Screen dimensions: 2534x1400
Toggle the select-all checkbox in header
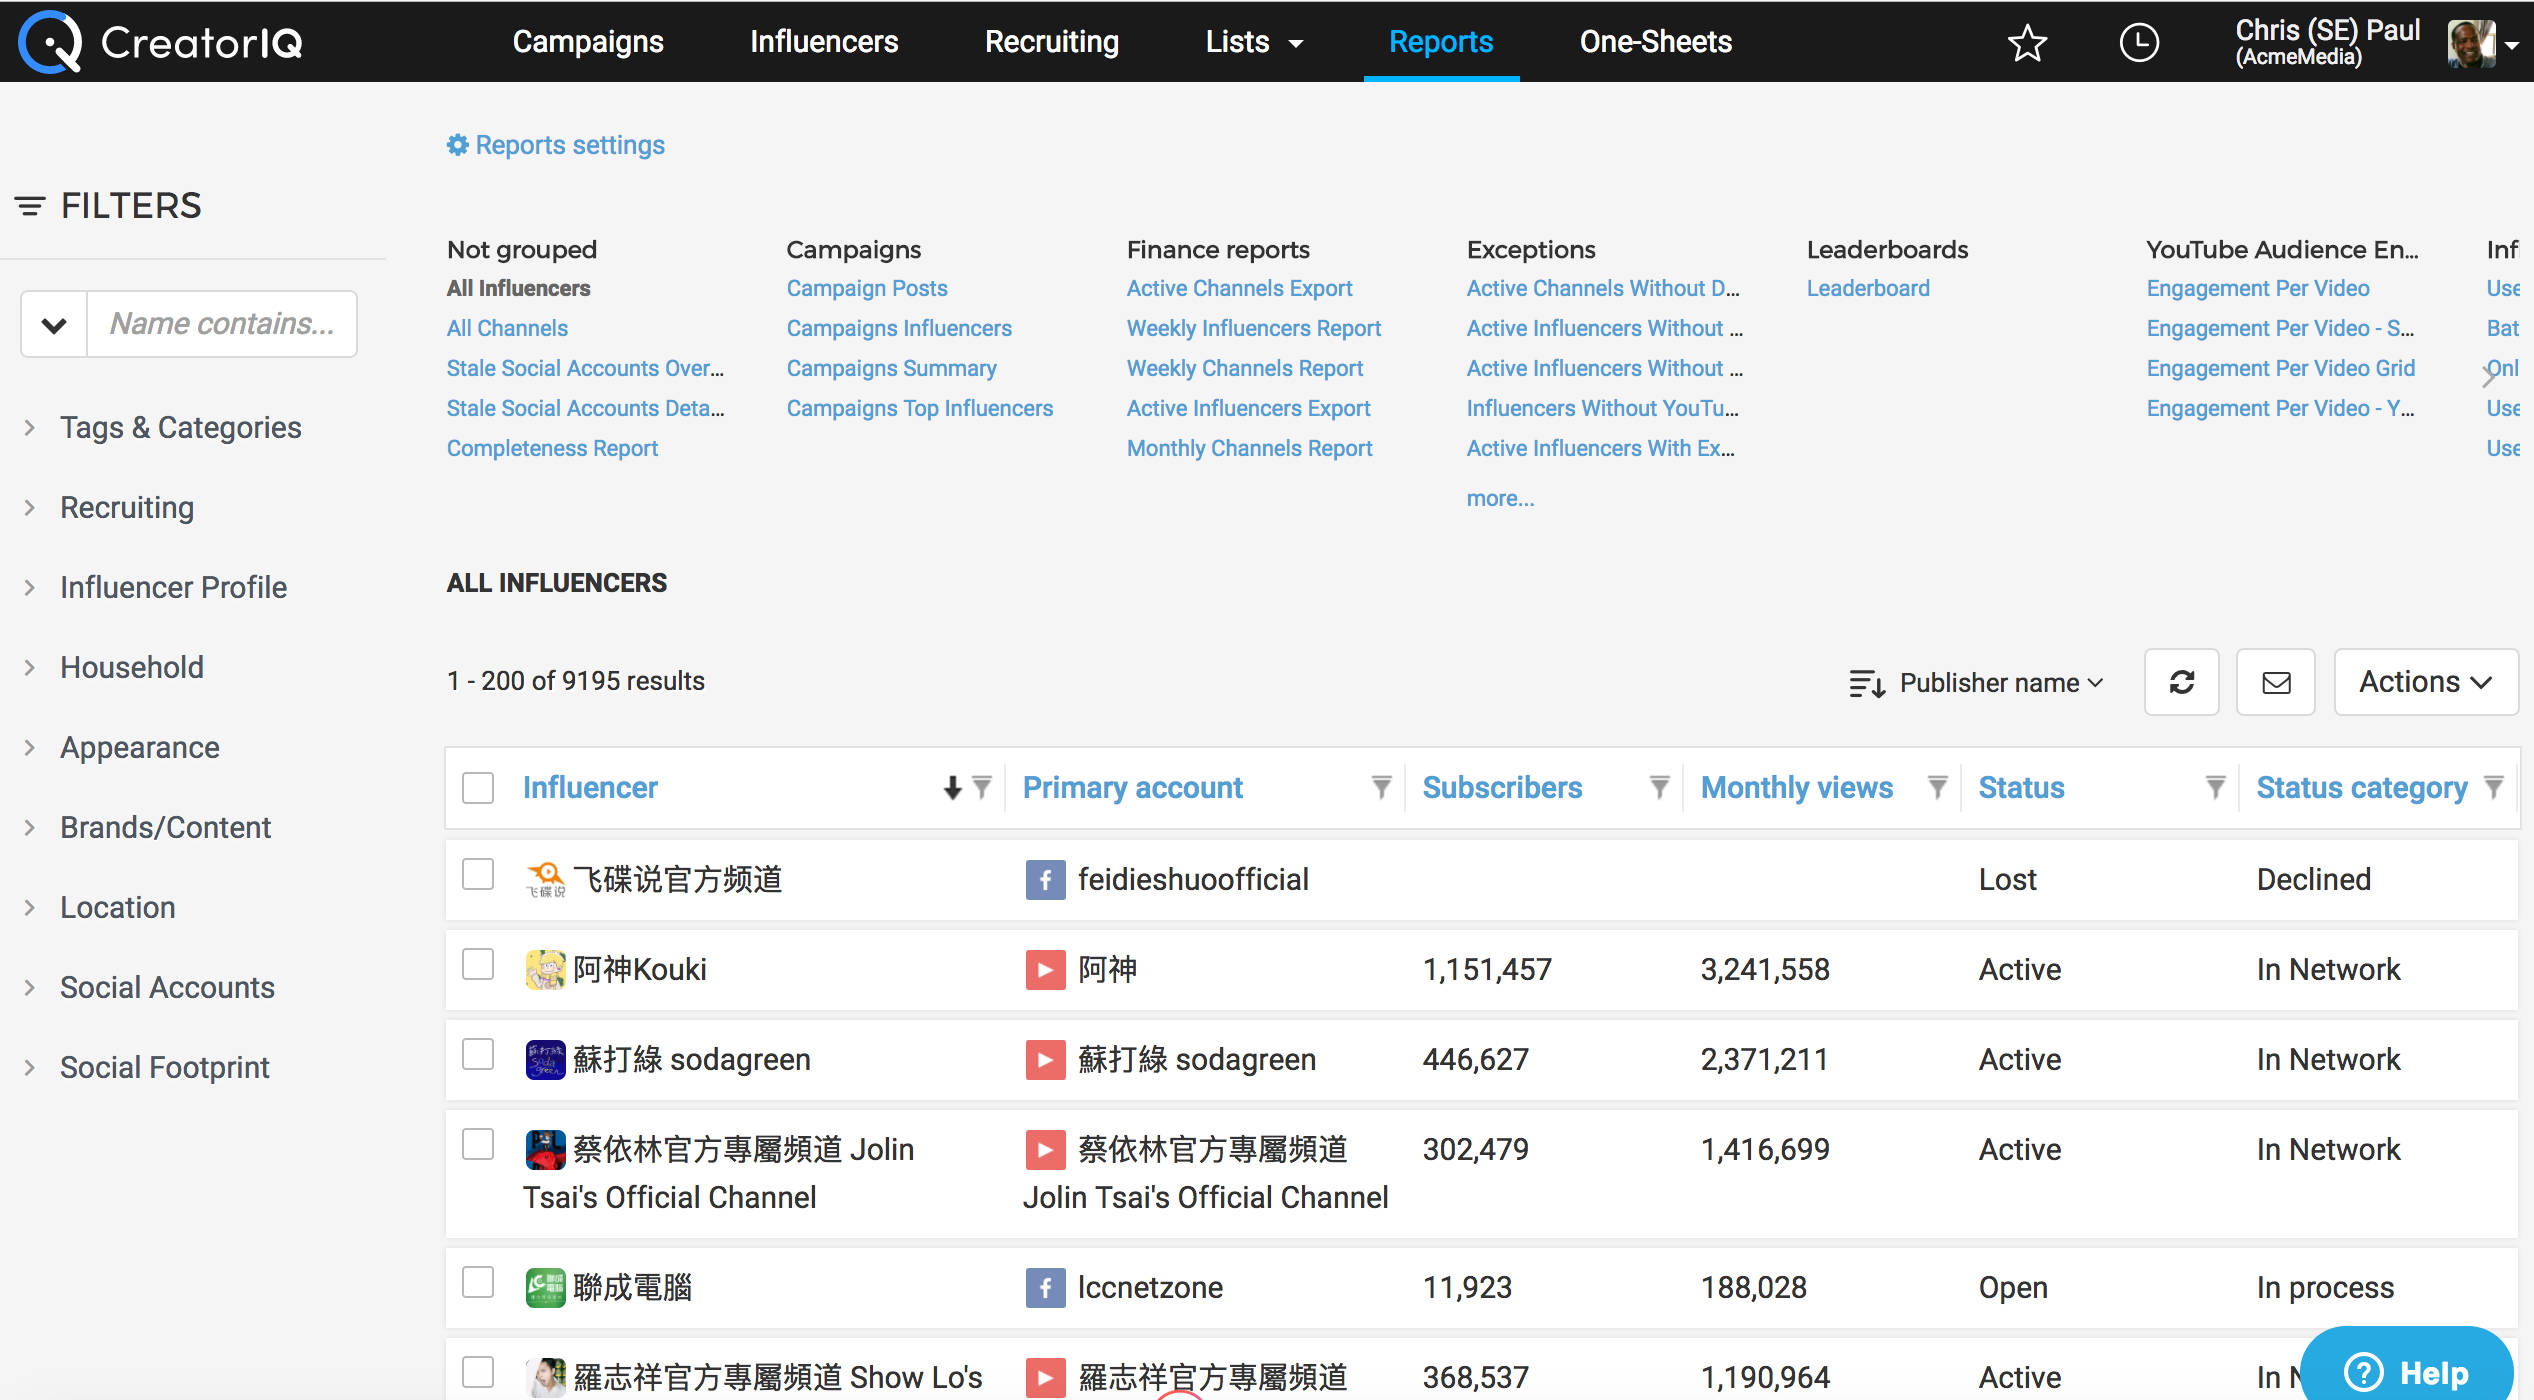coord(478,788)
